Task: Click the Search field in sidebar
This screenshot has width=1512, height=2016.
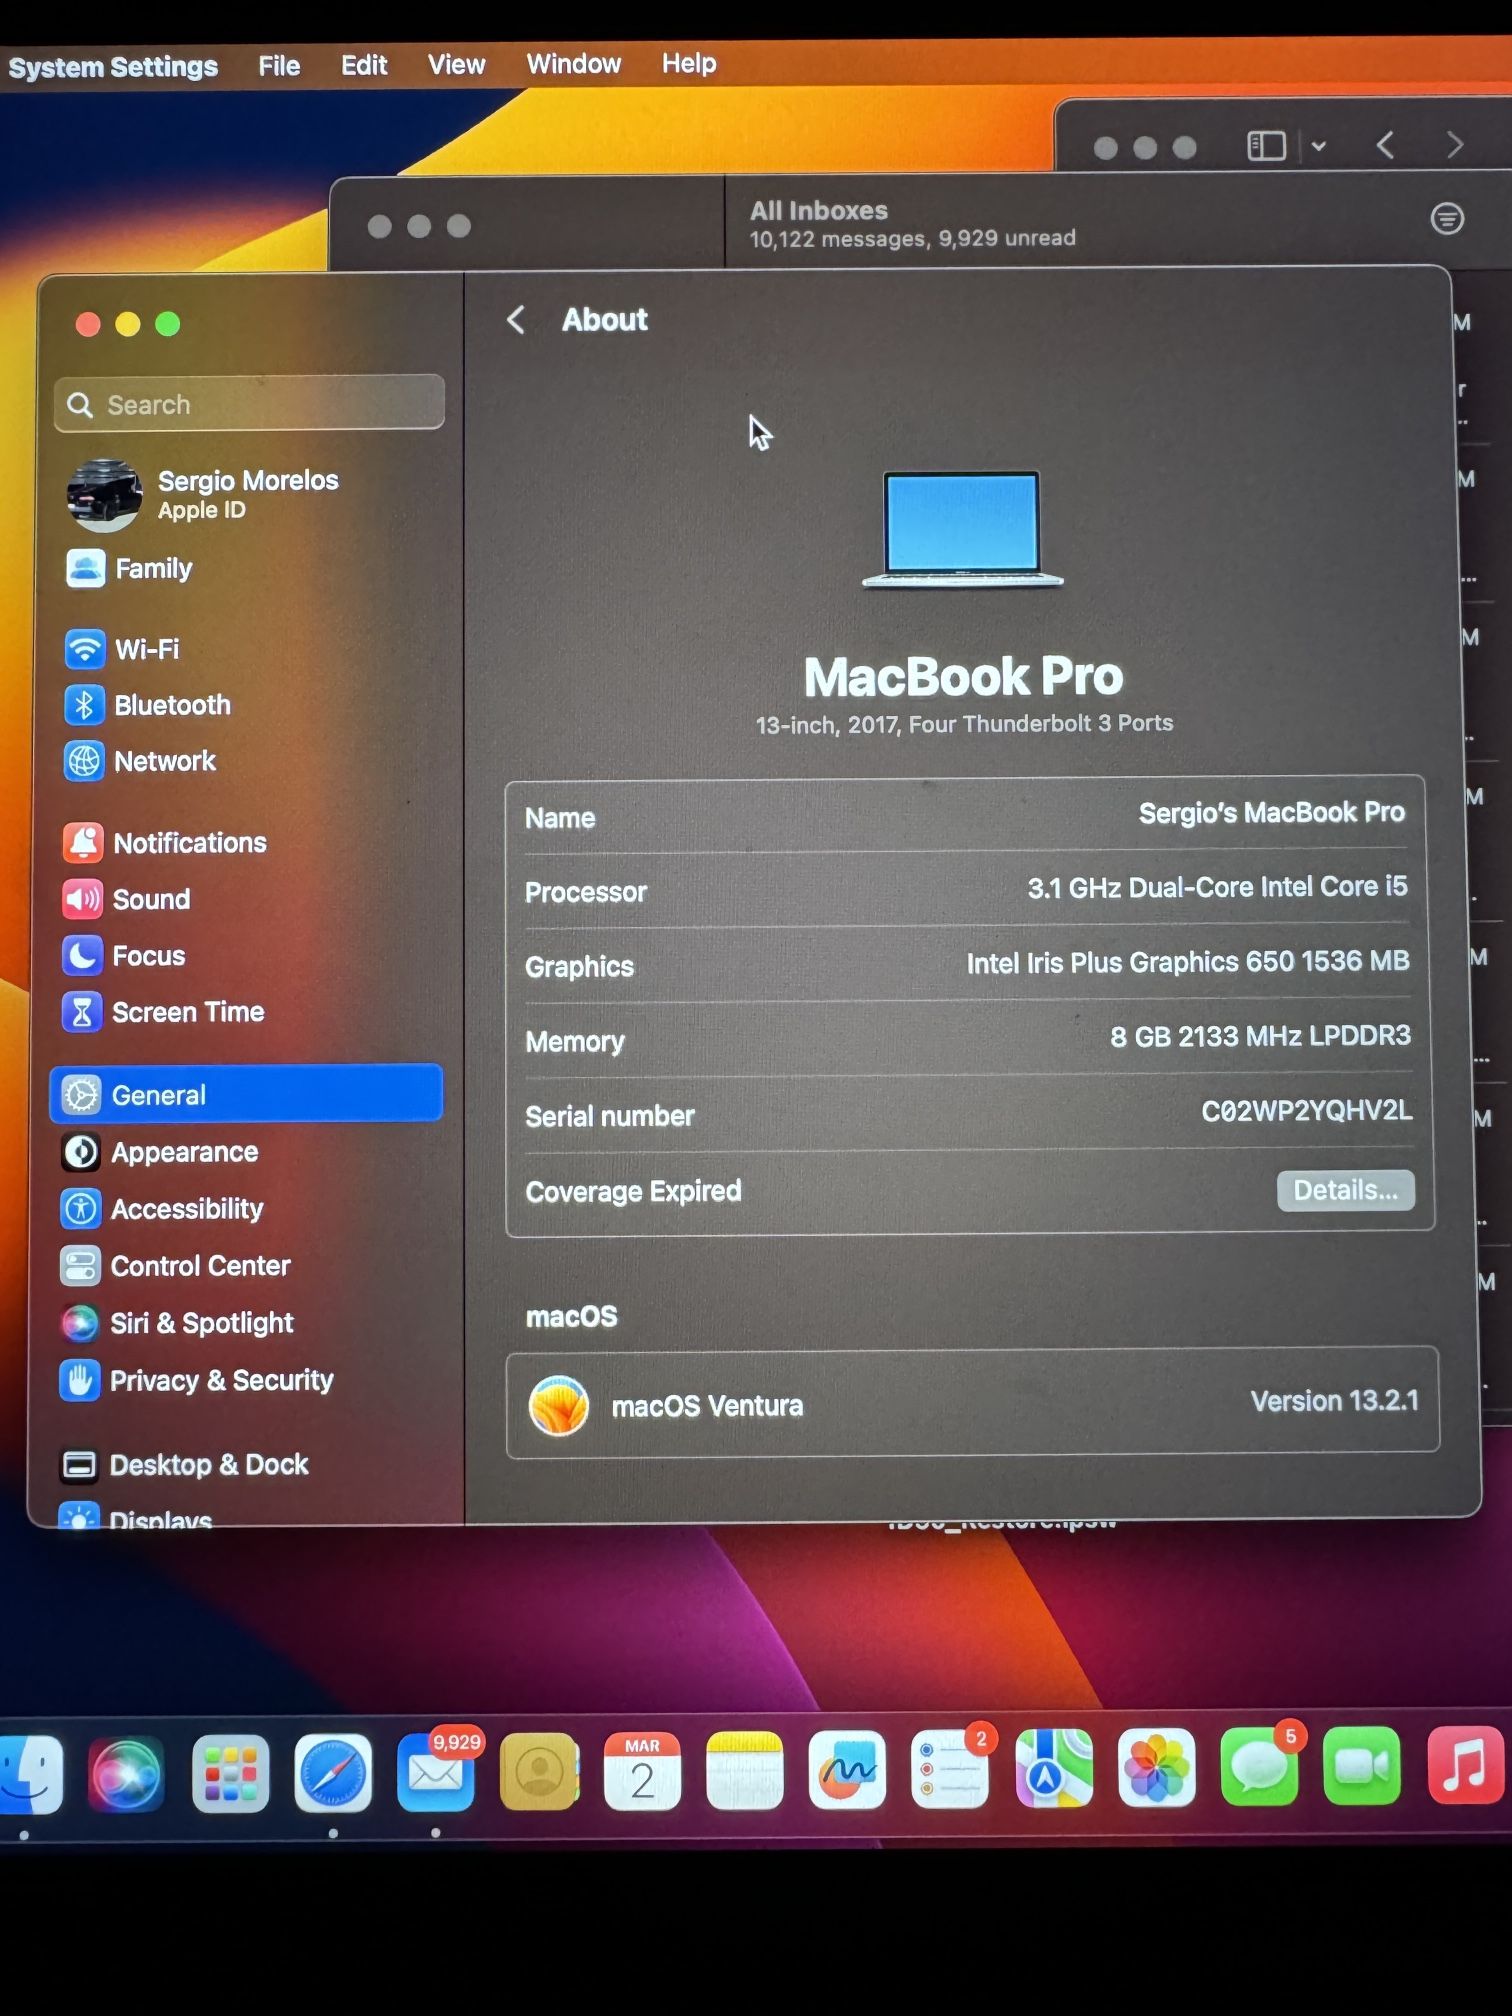Action: 250,404
